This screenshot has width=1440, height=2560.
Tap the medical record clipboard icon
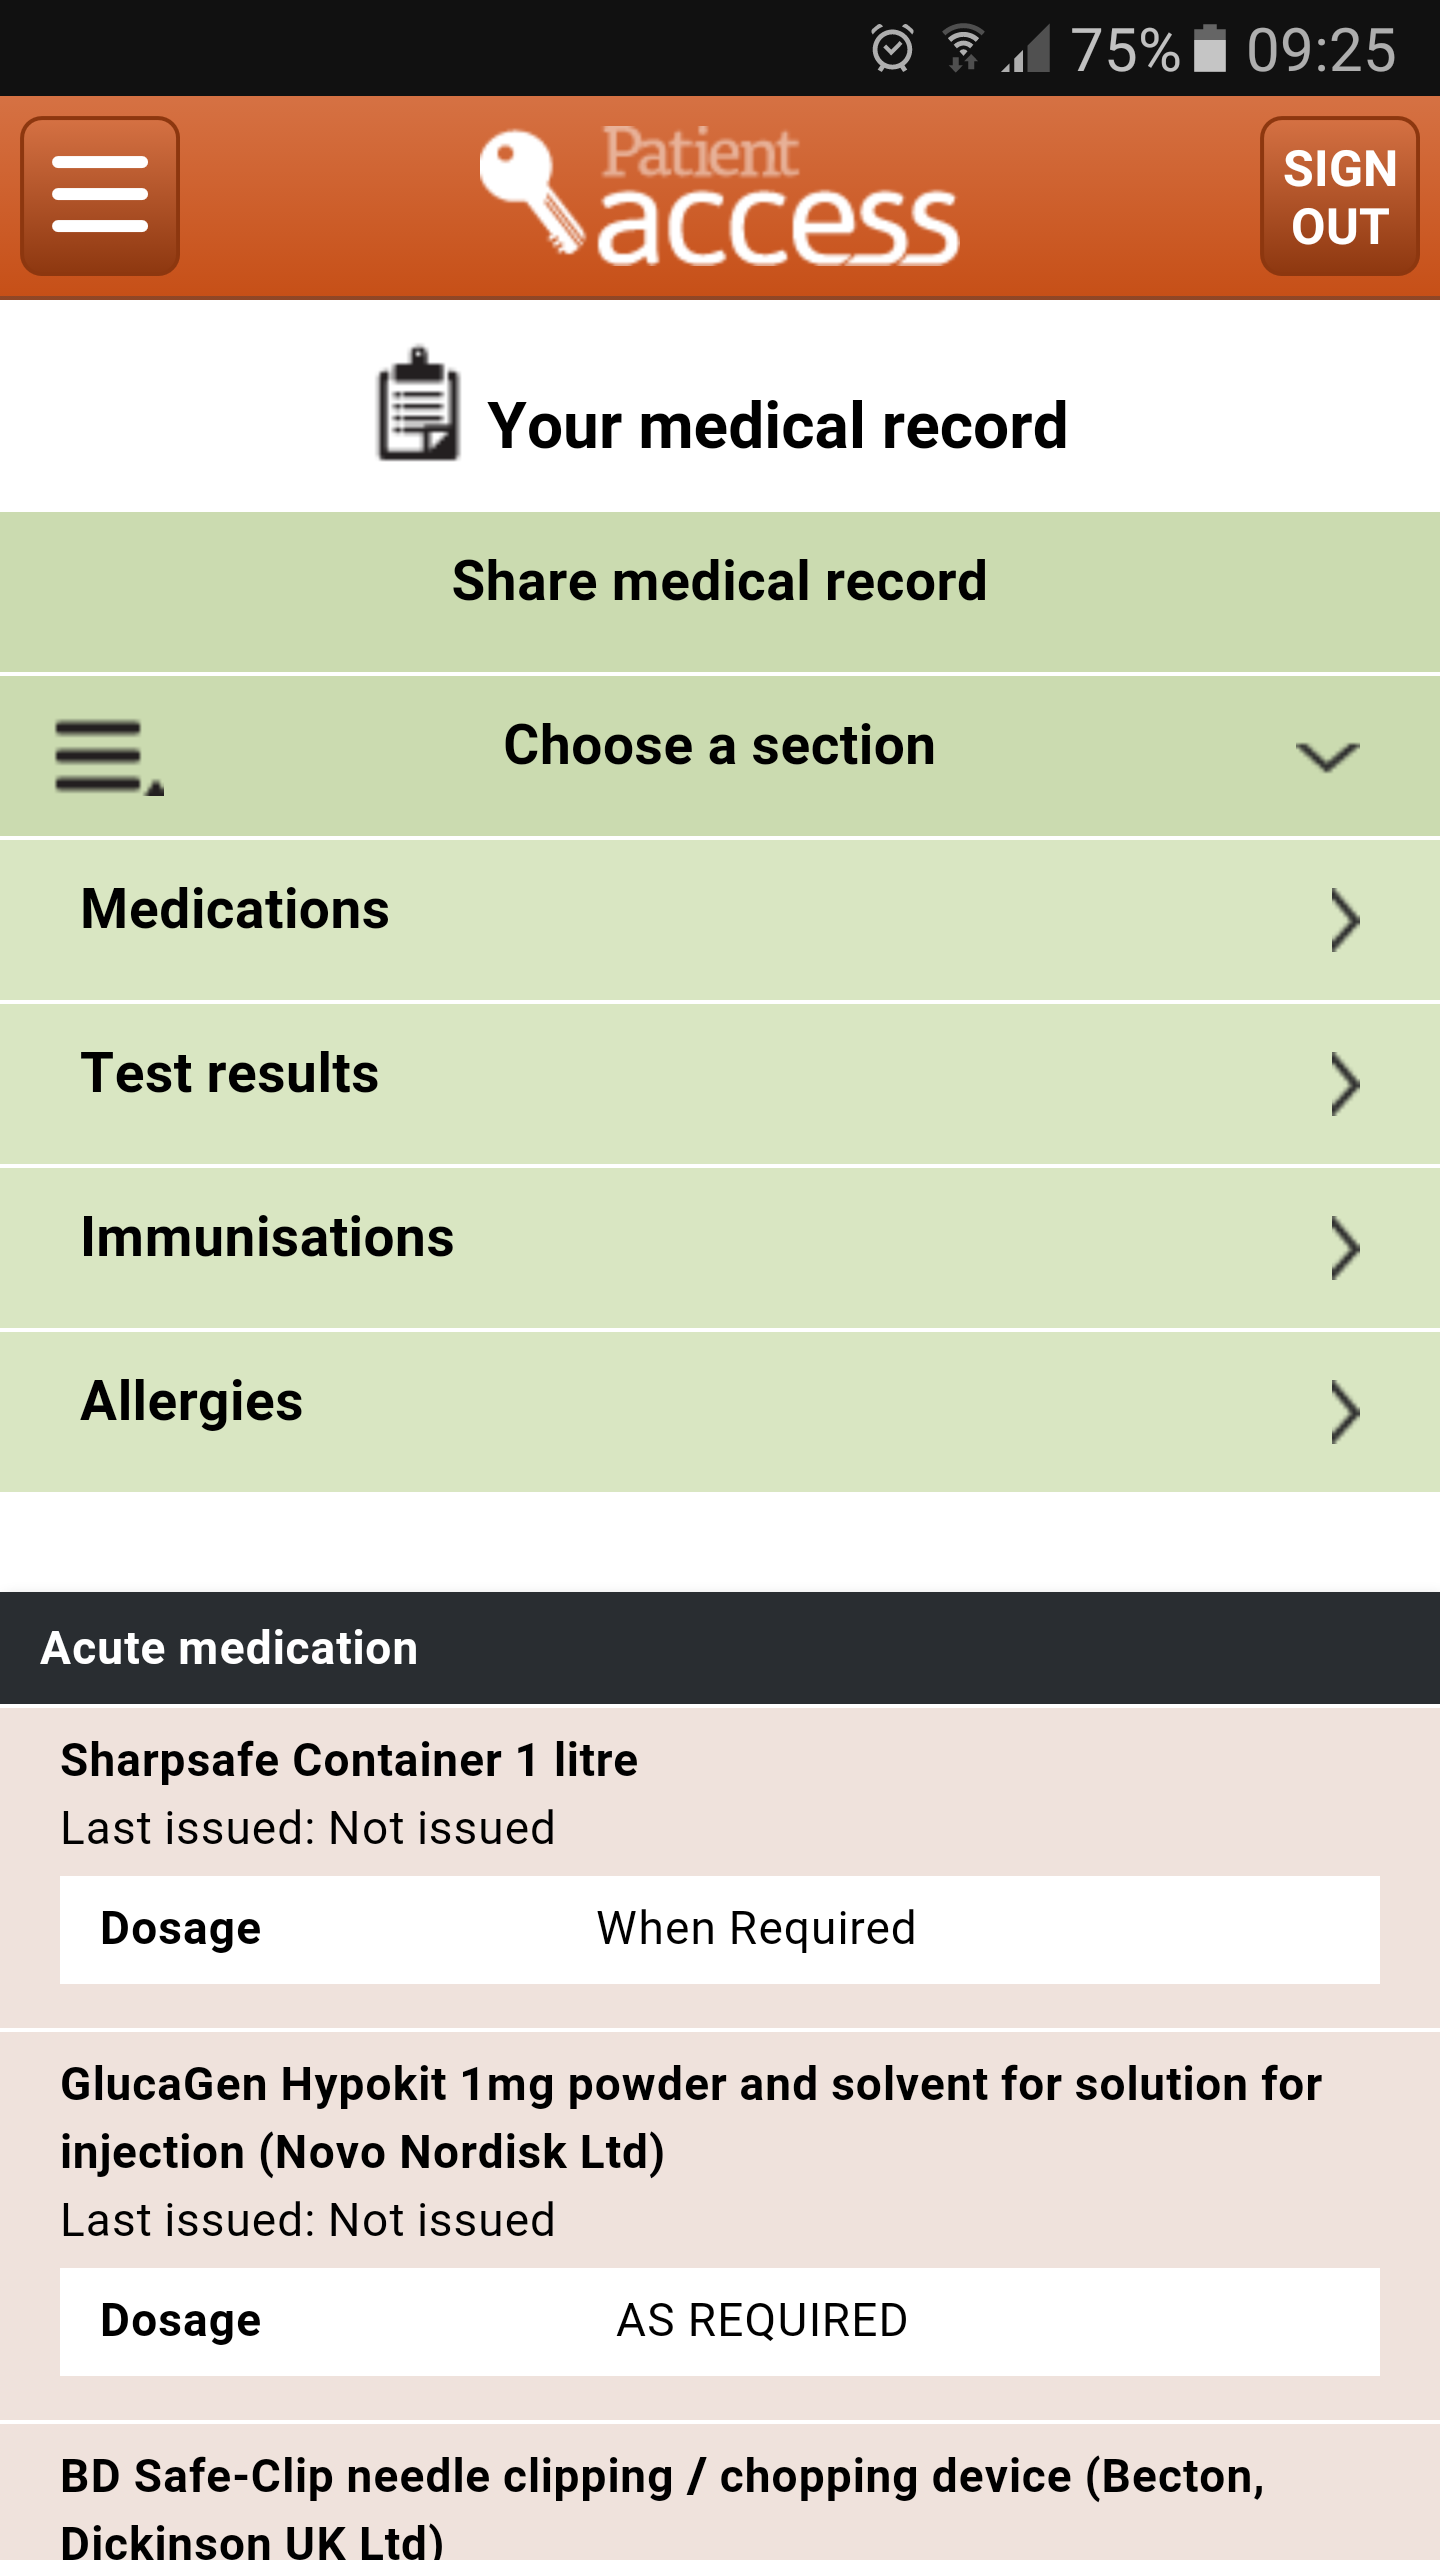click(418, 405)
